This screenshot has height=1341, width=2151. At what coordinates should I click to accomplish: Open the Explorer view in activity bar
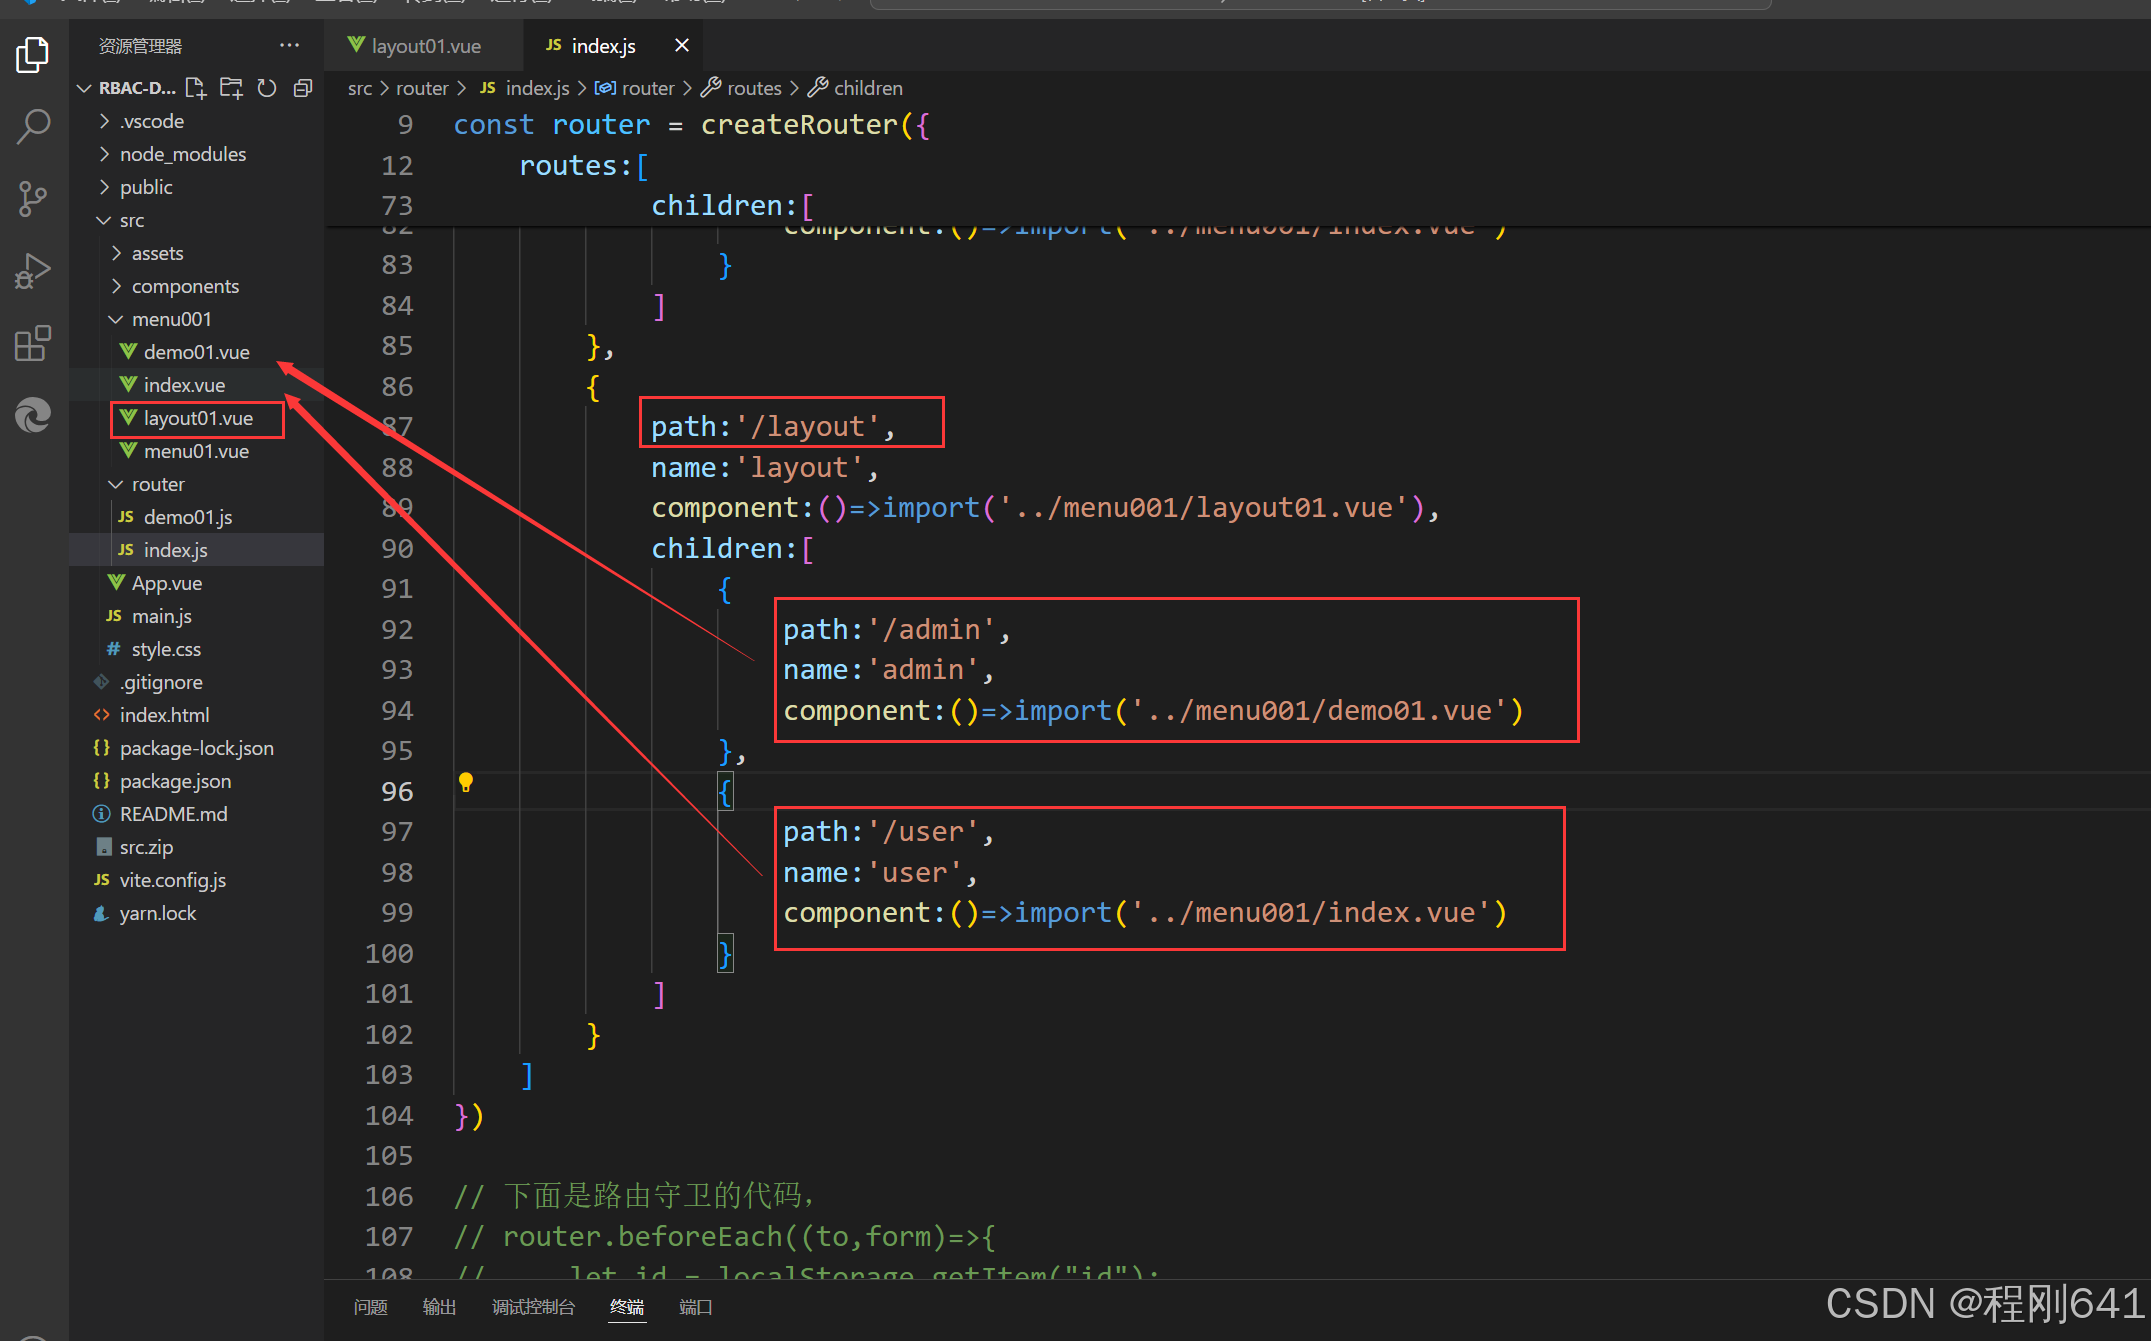tap(33, 55)
